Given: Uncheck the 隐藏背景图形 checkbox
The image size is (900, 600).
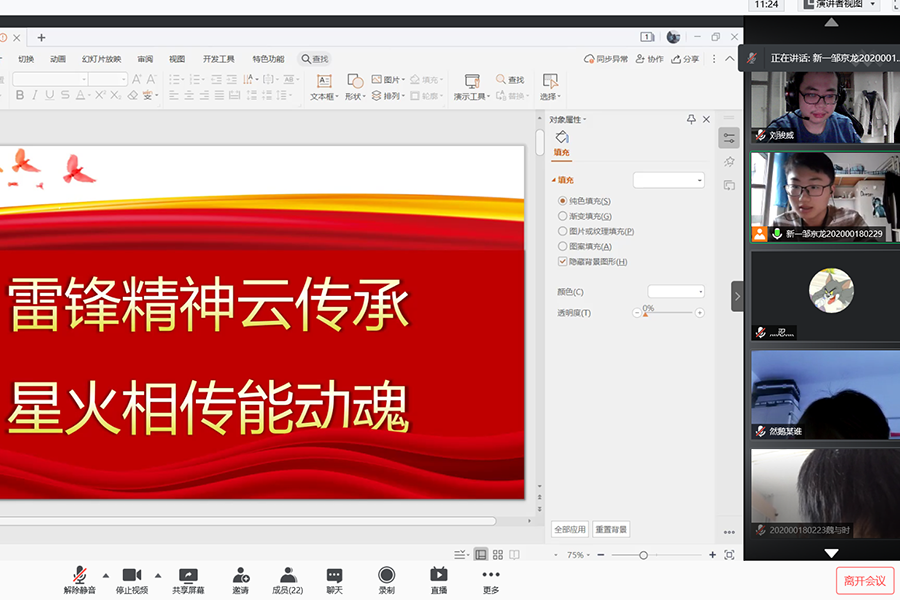Looking at the screenshot, I should (x=562, y=261).
